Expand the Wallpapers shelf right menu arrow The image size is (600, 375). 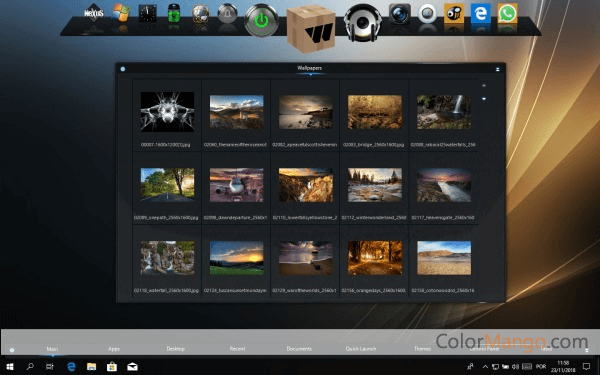[x=497, y=69]
